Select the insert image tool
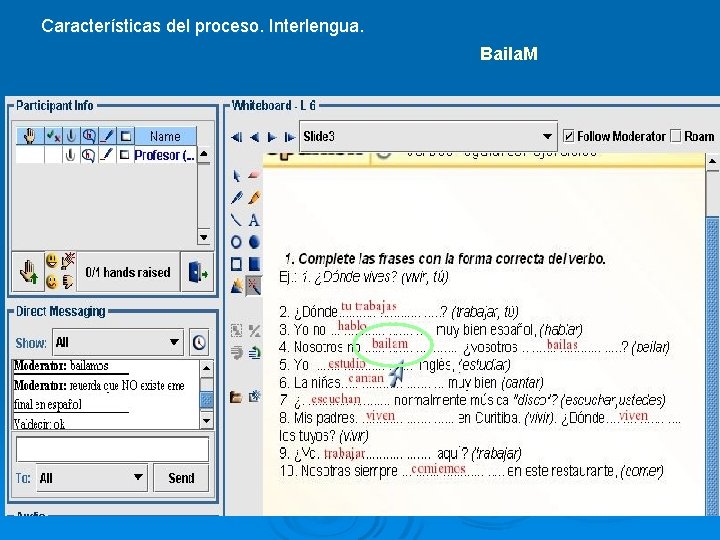The width and height of the screenshot is (720, 540). 236,286
